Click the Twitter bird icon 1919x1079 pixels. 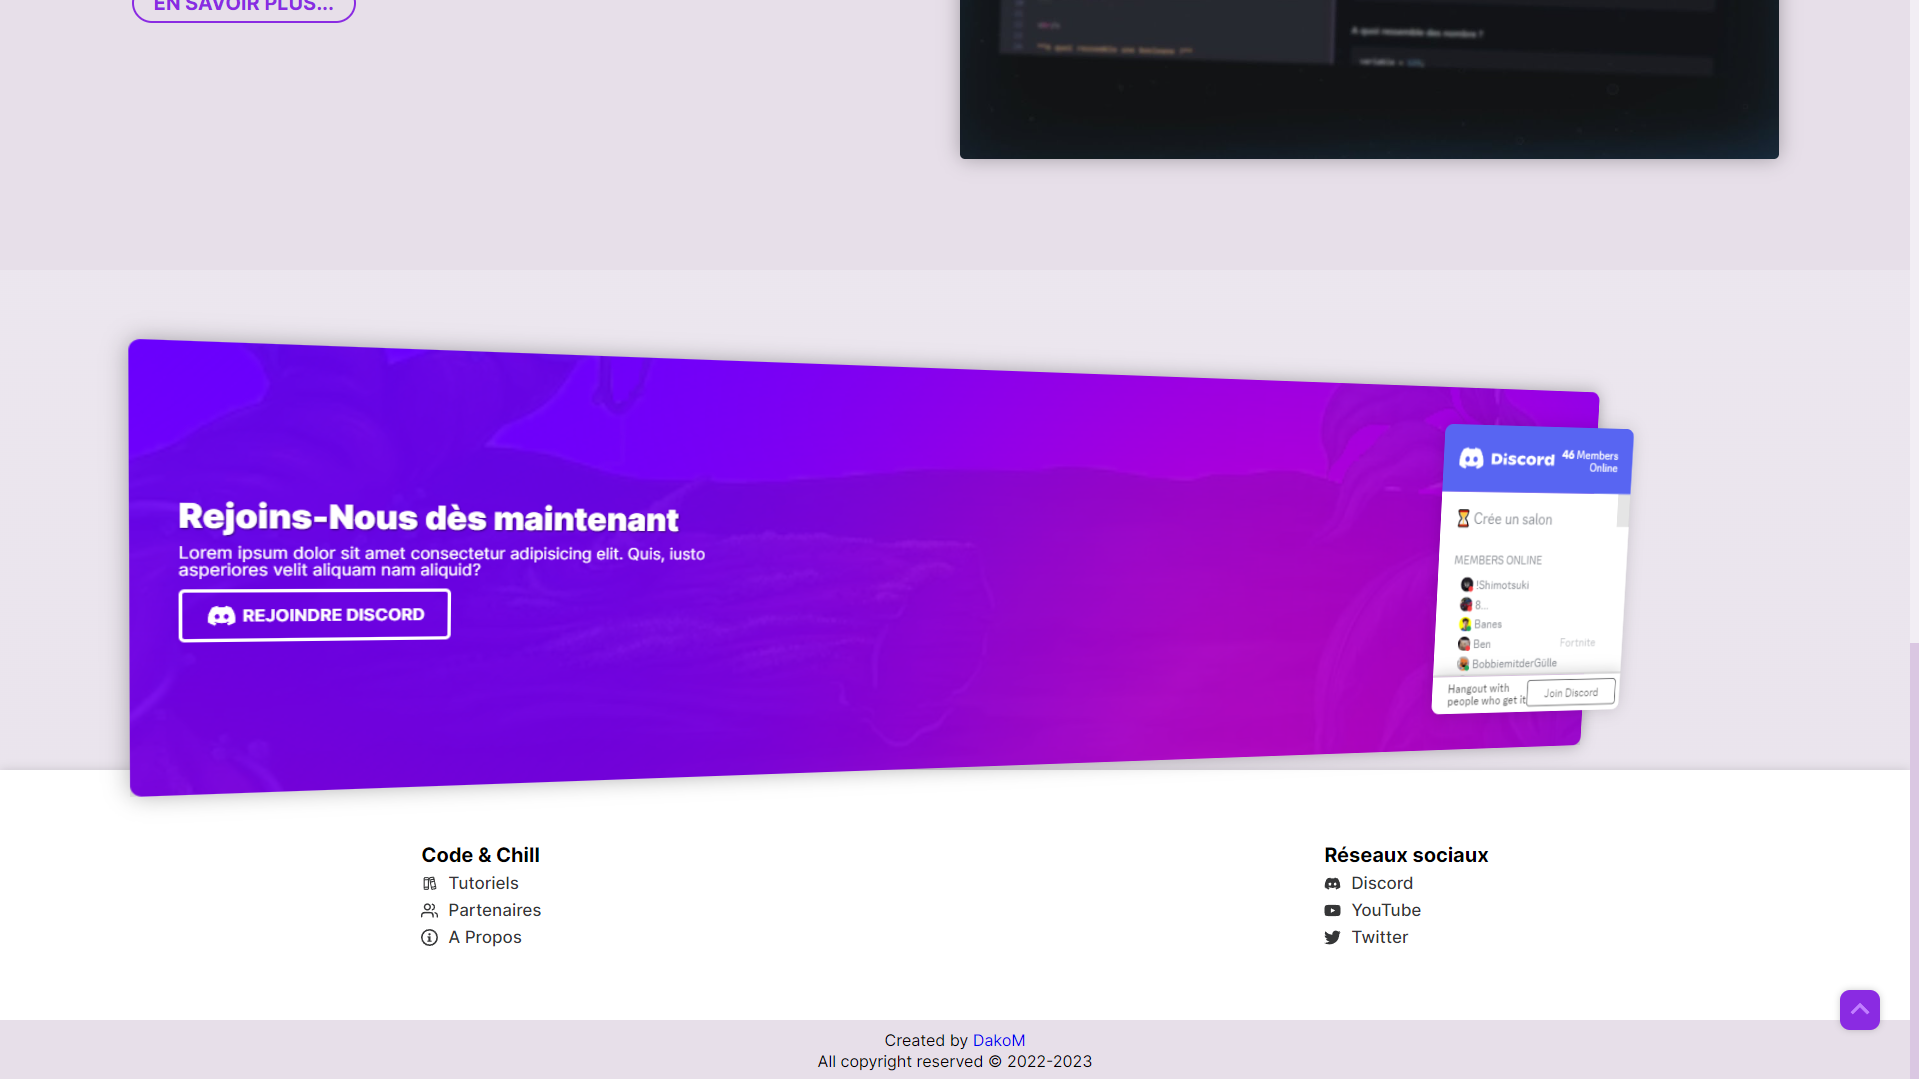(1332, 937)
